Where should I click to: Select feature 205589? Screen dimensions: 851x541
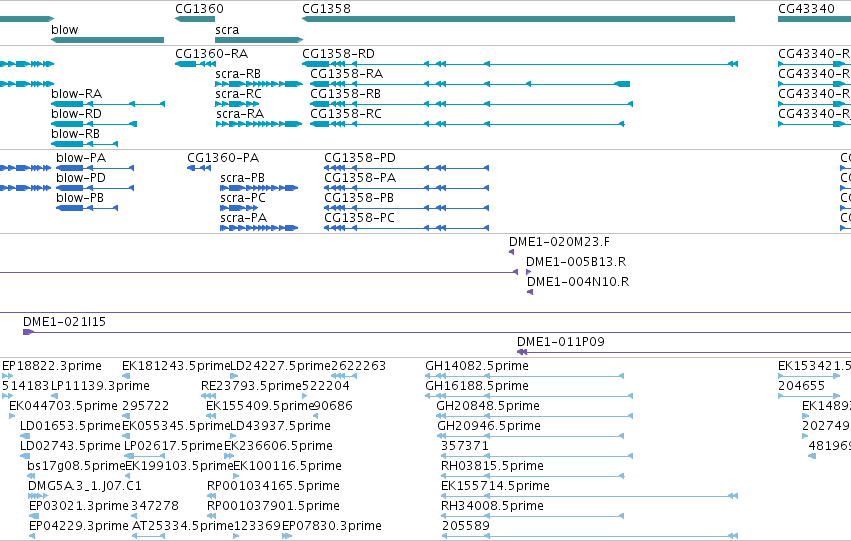click(589, 536)
